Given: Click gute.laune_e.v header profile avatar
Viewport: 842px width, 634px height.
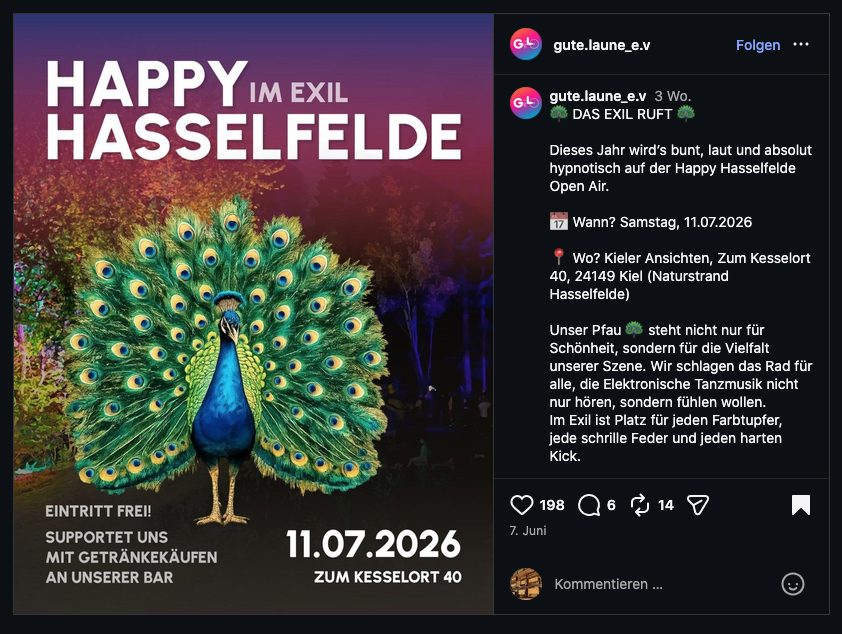Looking at the screenshot, I should click(526, 44).
